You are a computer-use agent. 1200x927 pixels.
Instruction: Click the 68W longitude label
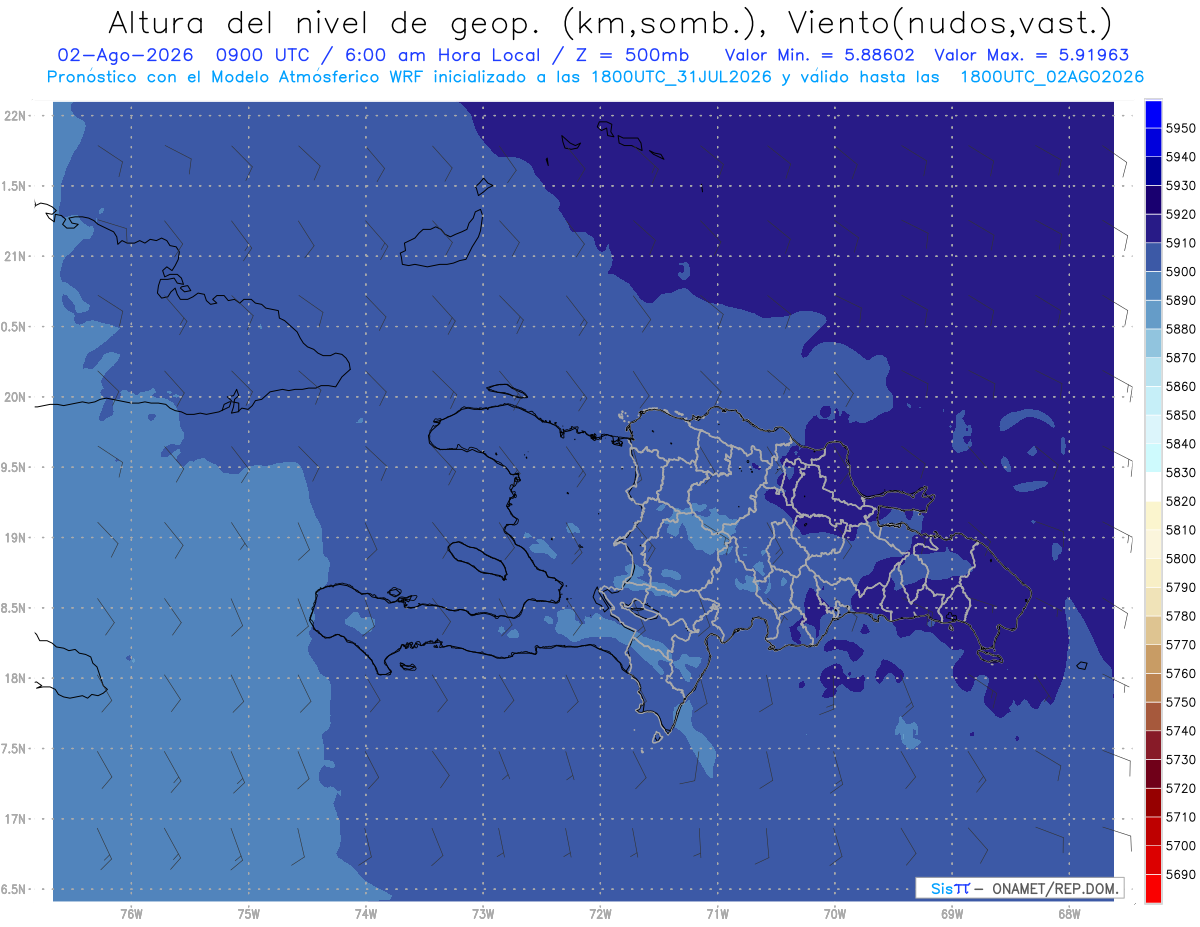pos(1069,913)
